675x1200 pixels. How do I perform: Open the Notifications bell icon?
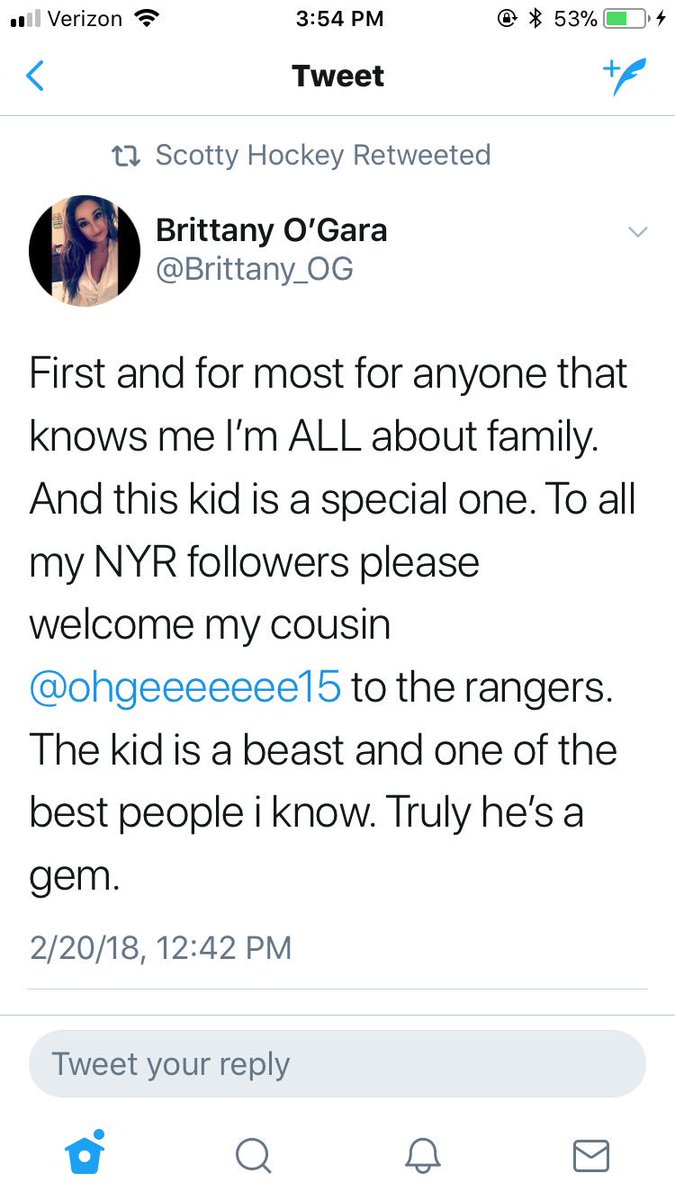tap(422, 1156)
